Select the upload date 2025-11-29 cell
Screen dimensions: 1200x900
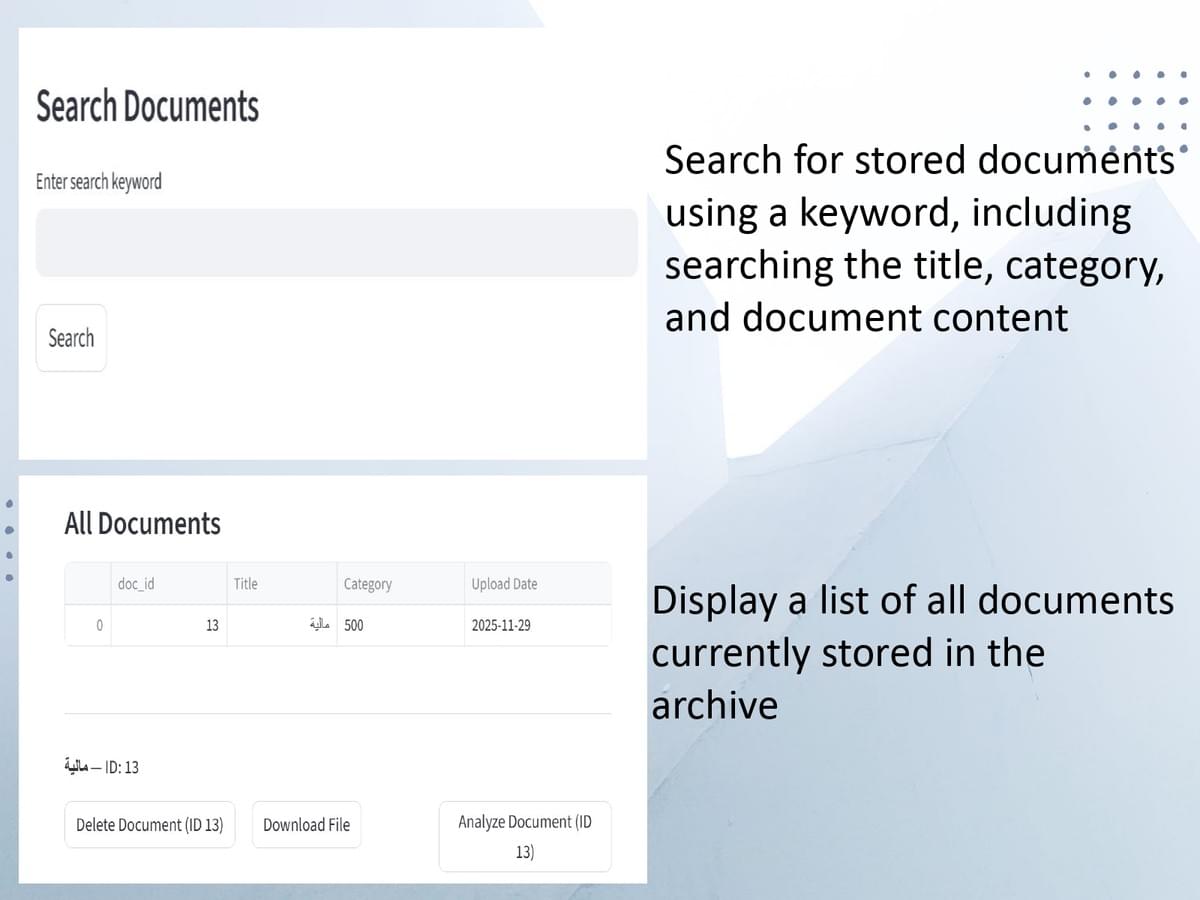[538, 626]
